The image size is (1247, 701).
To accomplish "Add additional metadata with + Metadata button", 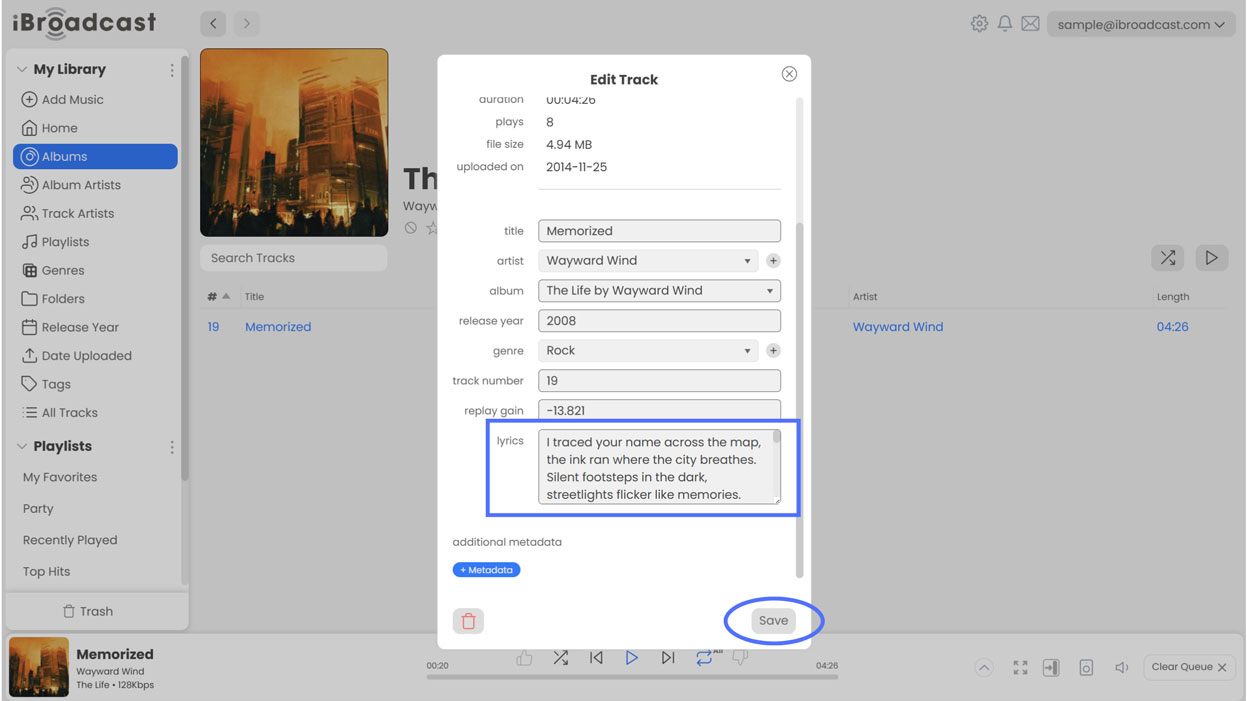I will [x=486, y=570].
